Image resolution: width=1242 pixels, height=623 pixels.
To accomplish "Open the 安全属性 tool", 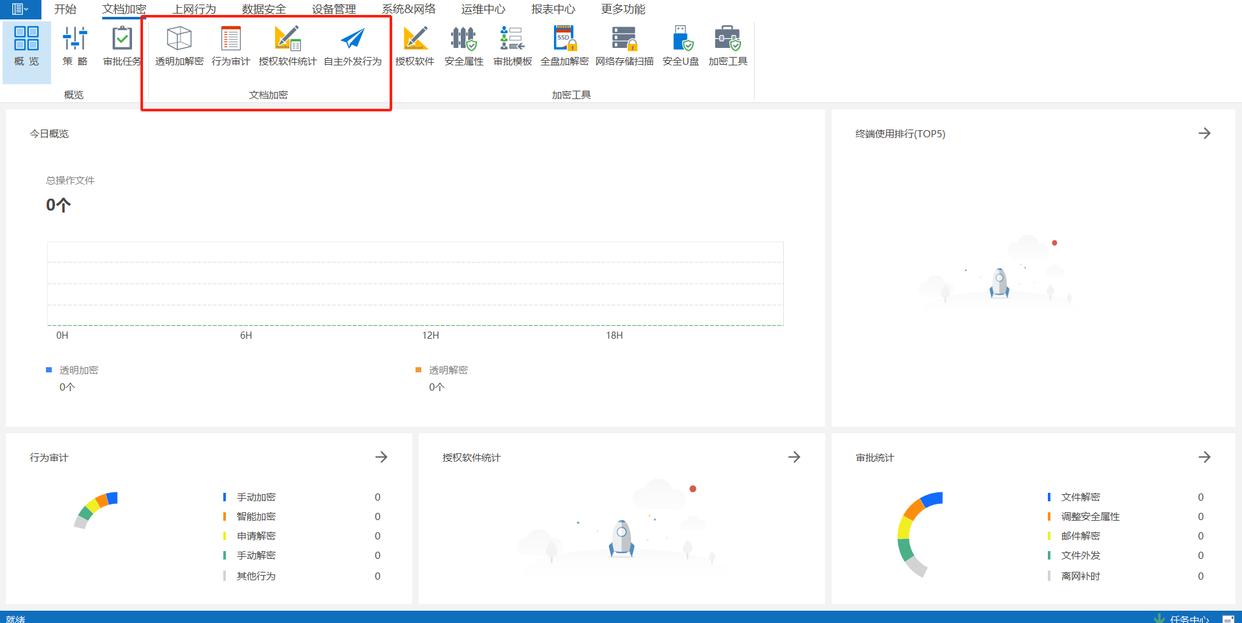I will pyautogui.click(x=463, y=46).
